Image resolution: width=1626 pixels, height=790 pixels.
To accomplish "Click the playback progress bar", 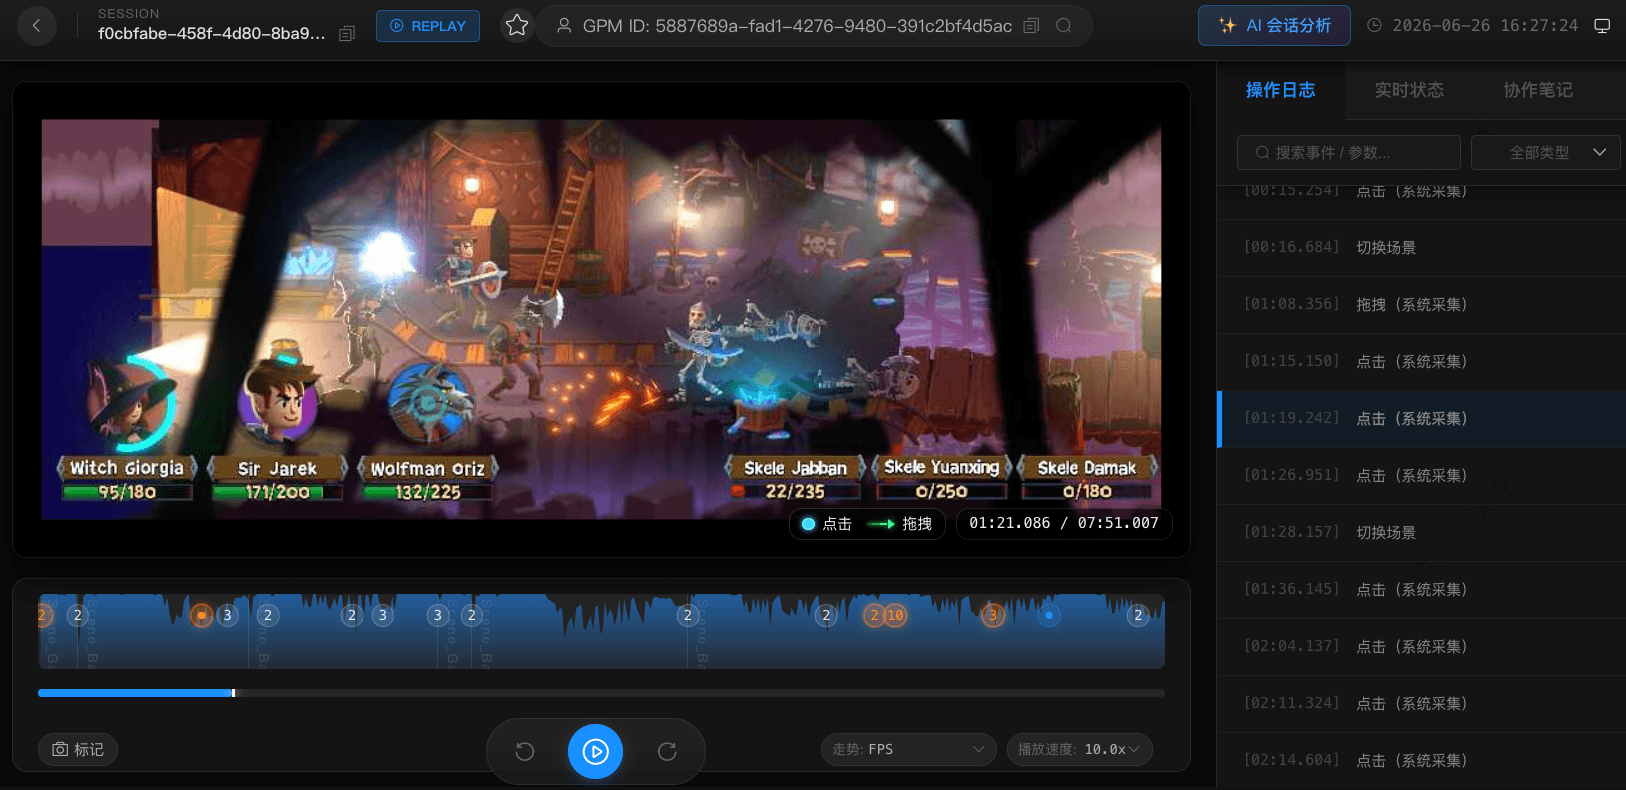I will [601, 693].
